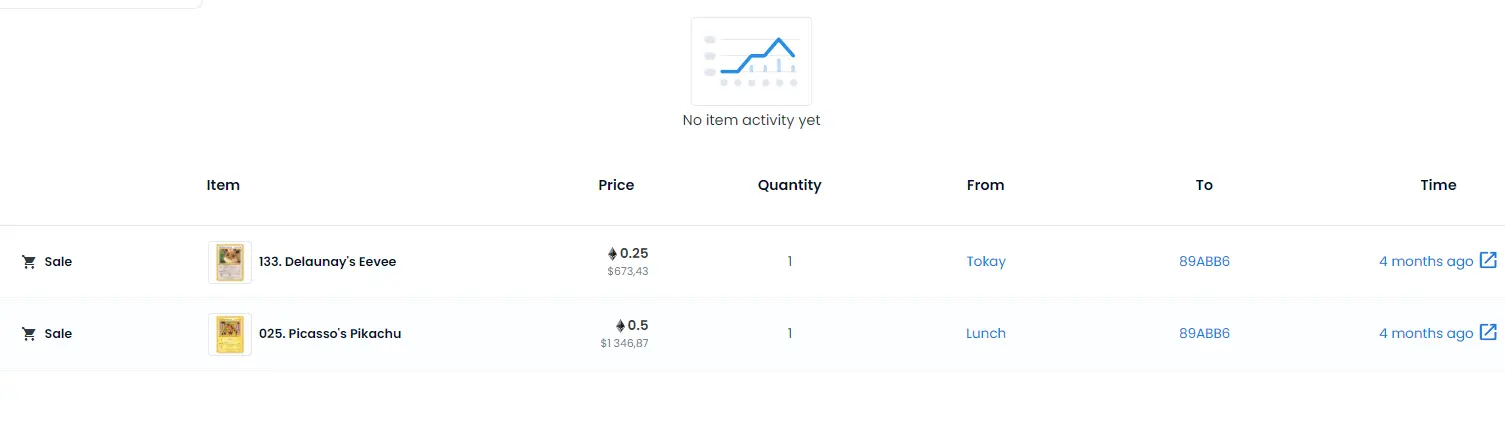1505x446 pixels.
Task: Open '4 months ago' link for Pikachu sale
Action: coord(1426,333)
